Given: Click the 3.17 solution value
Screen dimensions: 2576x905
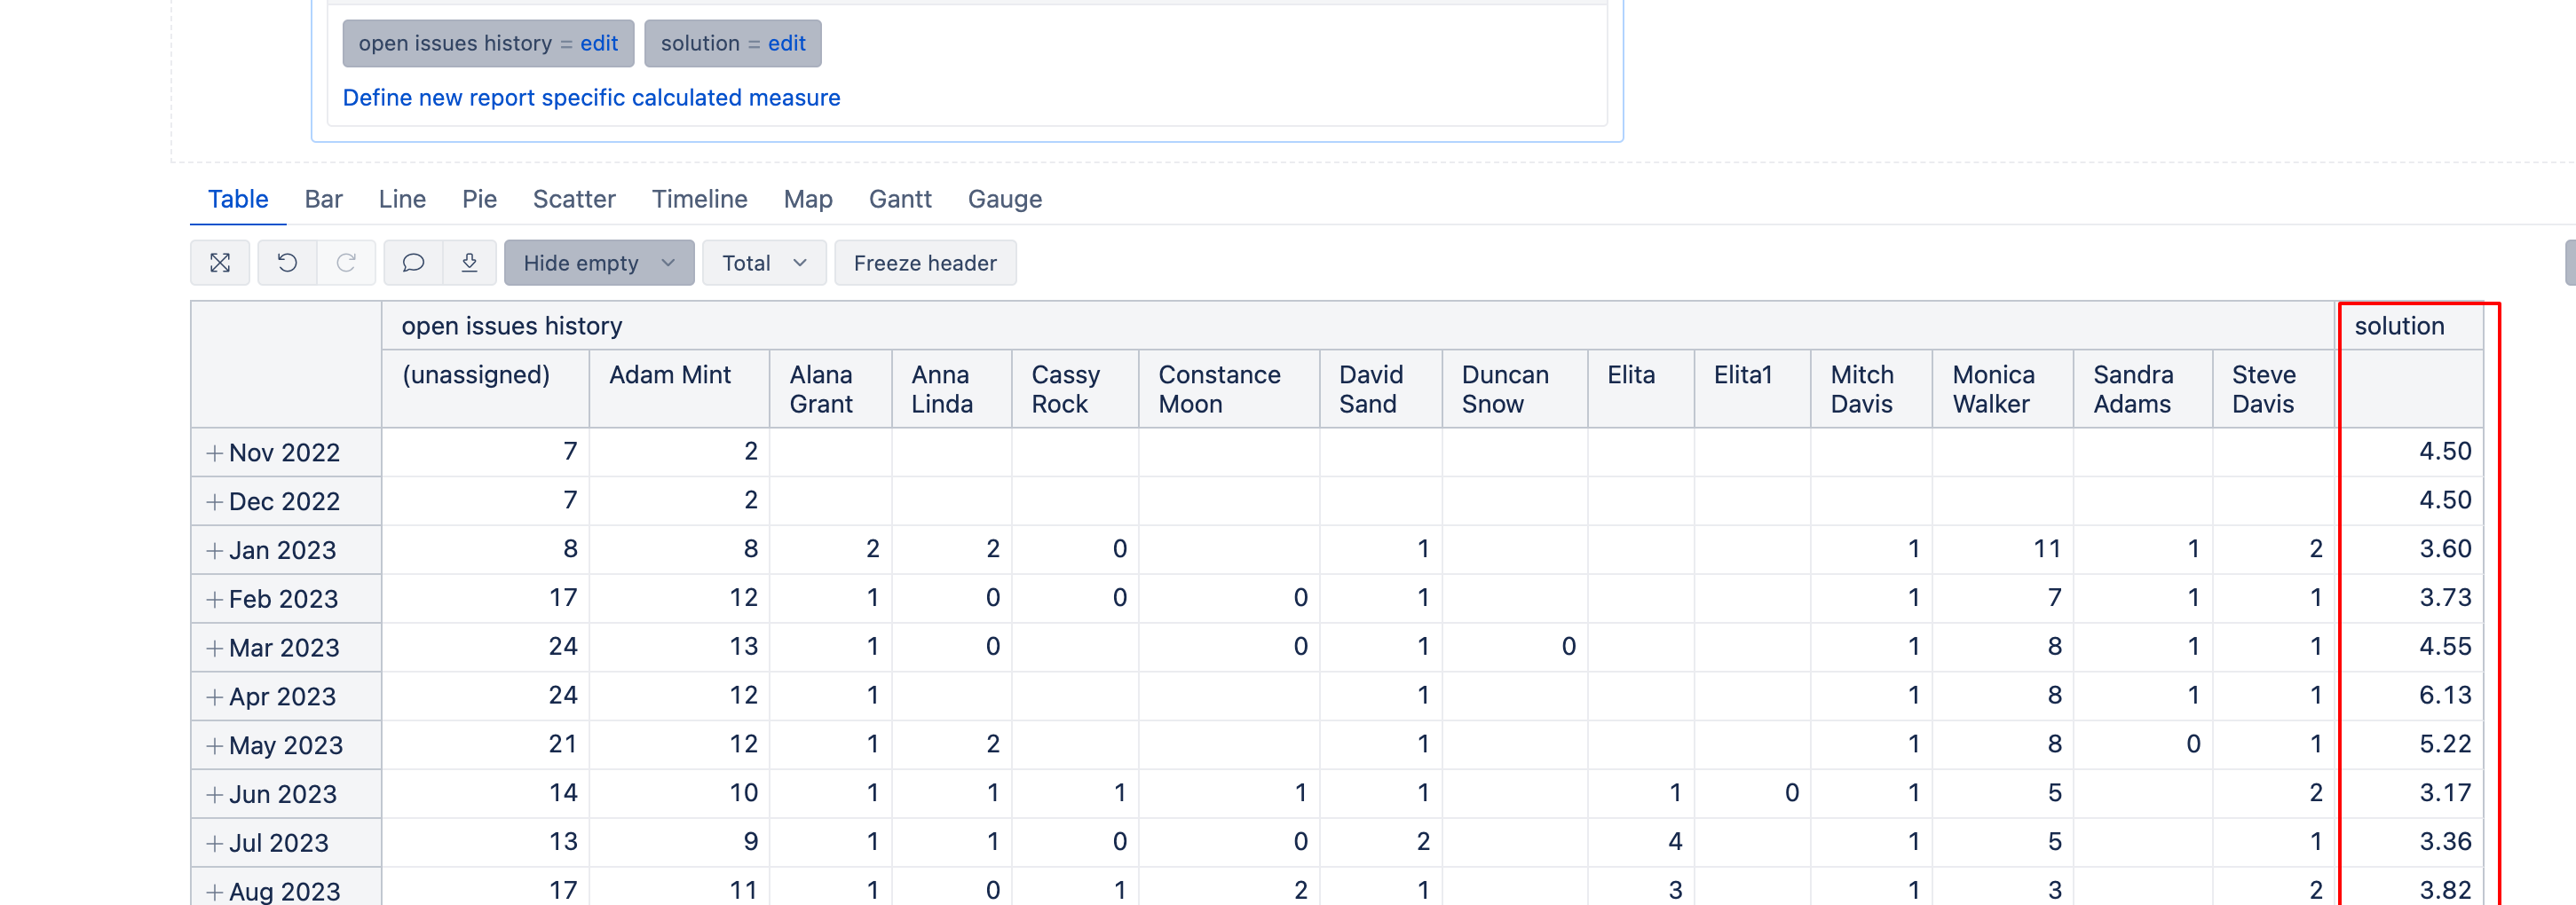Looking at the screenshot, I should [x=2445, y=793].
